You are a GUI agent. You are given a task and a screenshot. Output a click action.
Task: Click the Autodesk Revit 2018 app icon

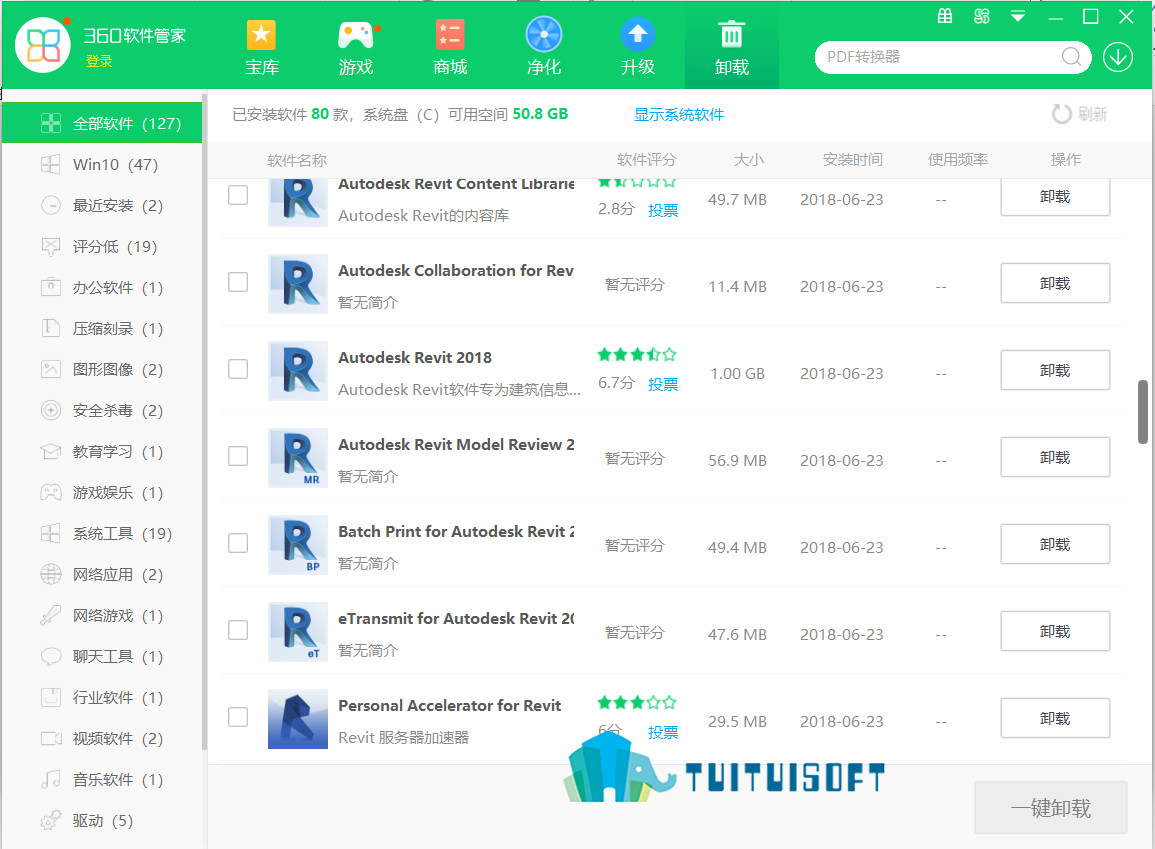pos(298,370)
